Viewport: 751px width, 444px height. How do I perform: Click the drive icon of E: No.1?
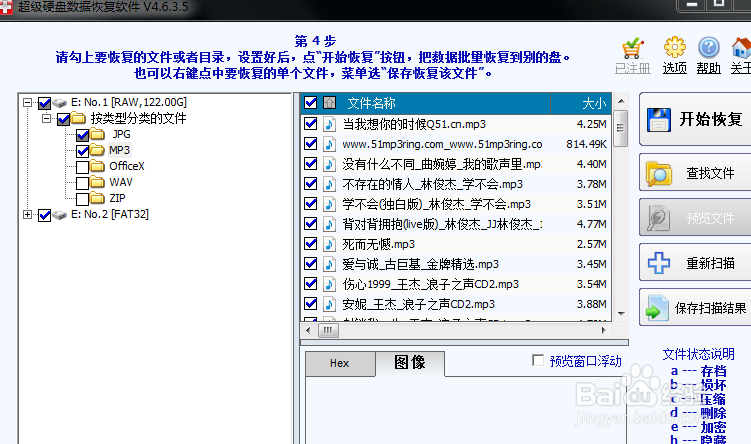(x=59, y=103)
